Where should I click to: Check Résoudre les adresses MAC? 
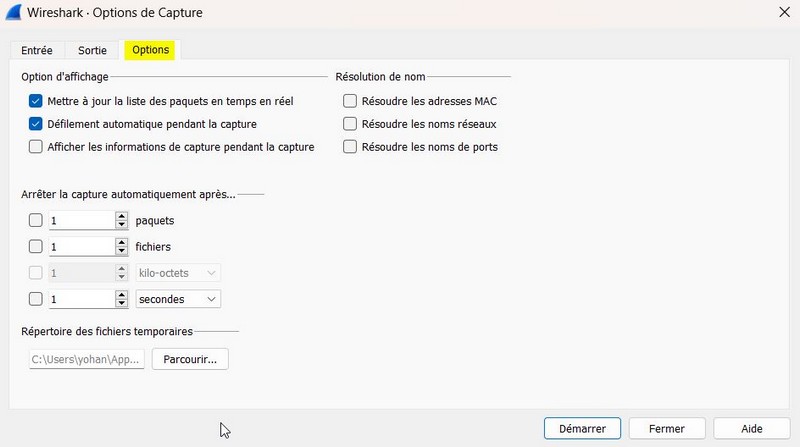349,101
